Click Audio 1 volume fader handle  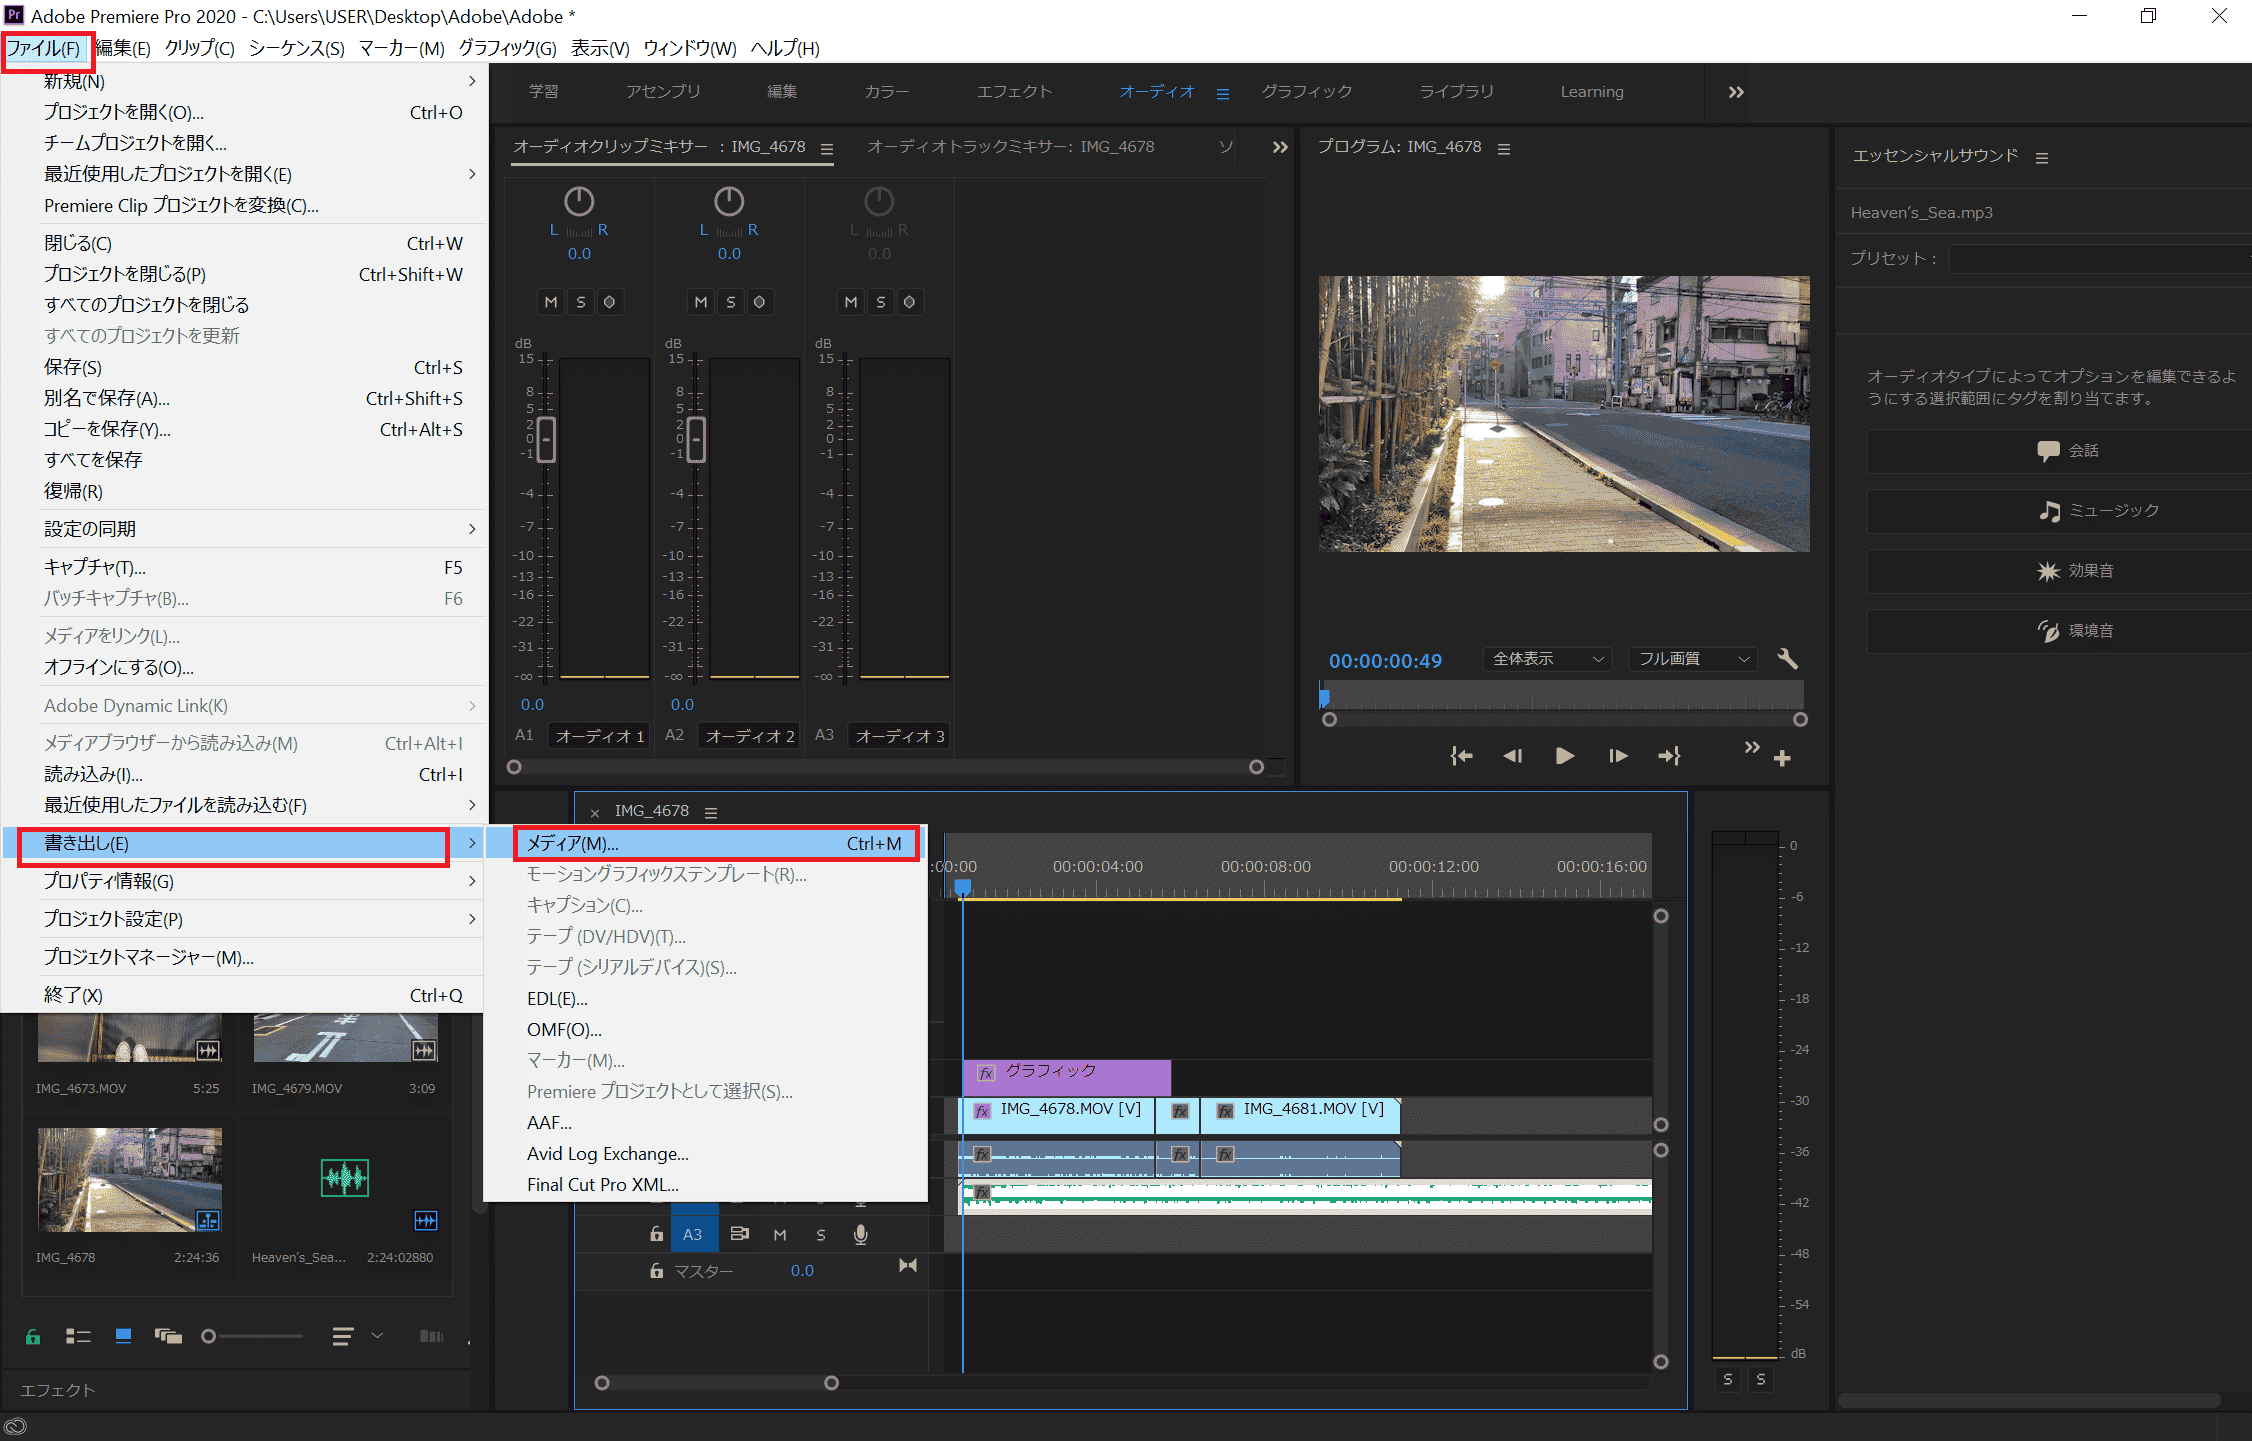pos(546,439)
